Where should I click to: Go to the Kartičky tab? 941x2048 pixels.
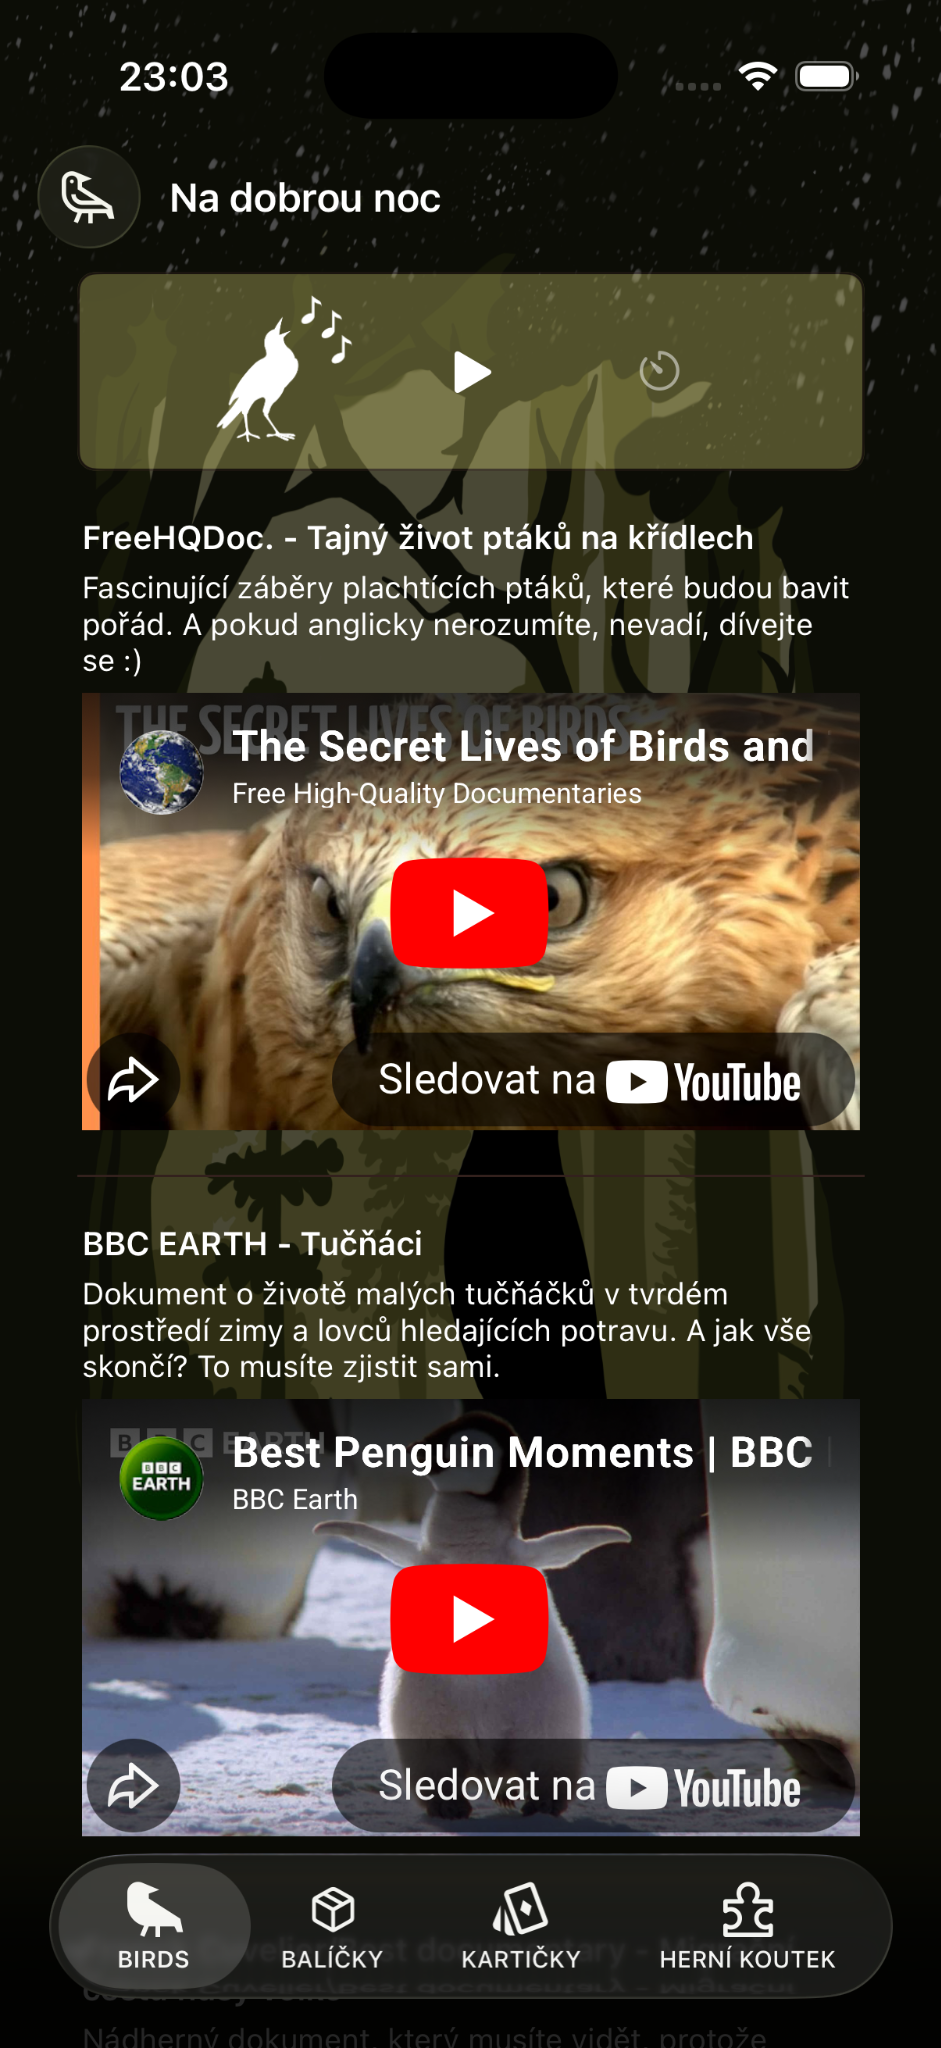coord(521,1926)
